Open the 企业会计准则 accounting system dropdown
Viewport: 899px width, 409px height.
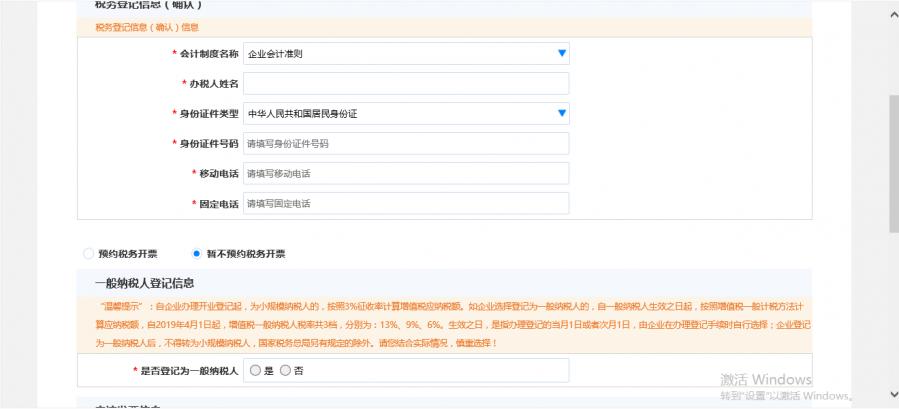pyautogui.click(x=400, y=53)
